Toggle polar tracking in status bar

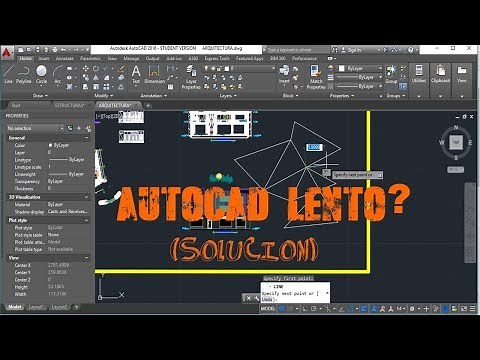(x=313, y=309)
